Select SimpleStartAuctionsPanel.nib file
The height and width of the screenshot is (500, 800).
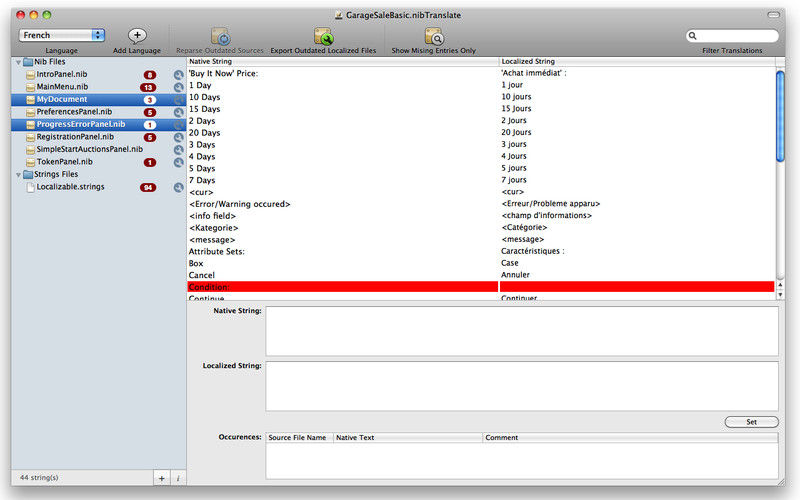[x=90, y=149]
